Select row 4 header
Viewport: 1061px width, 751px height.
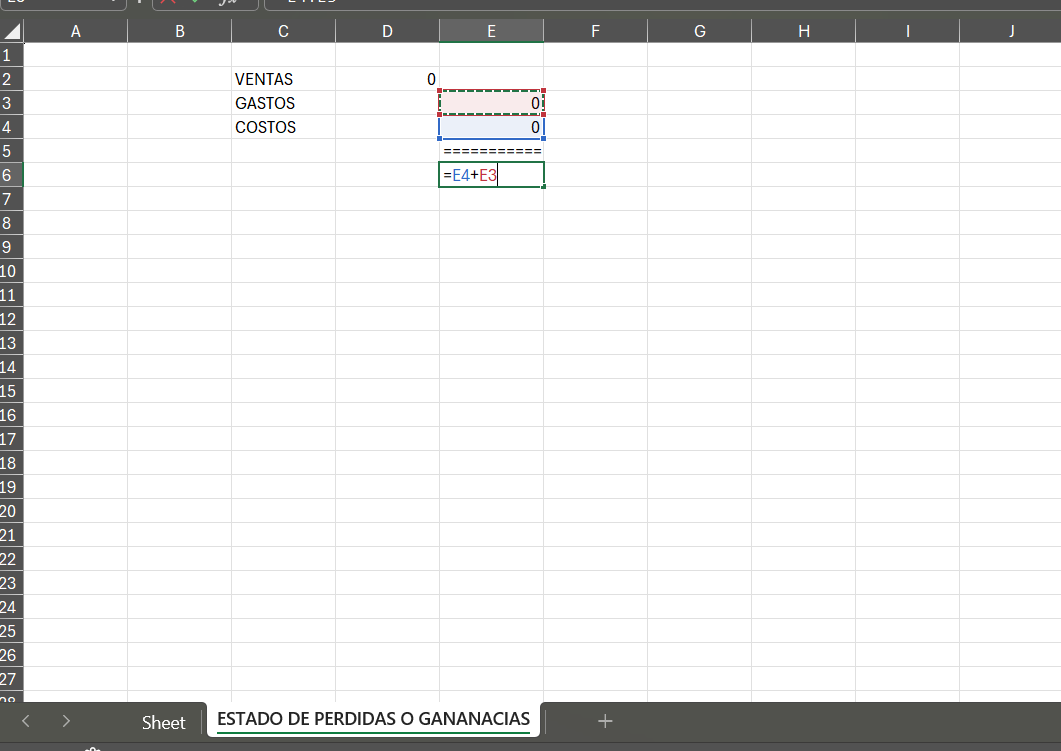[x=12, y=127]
